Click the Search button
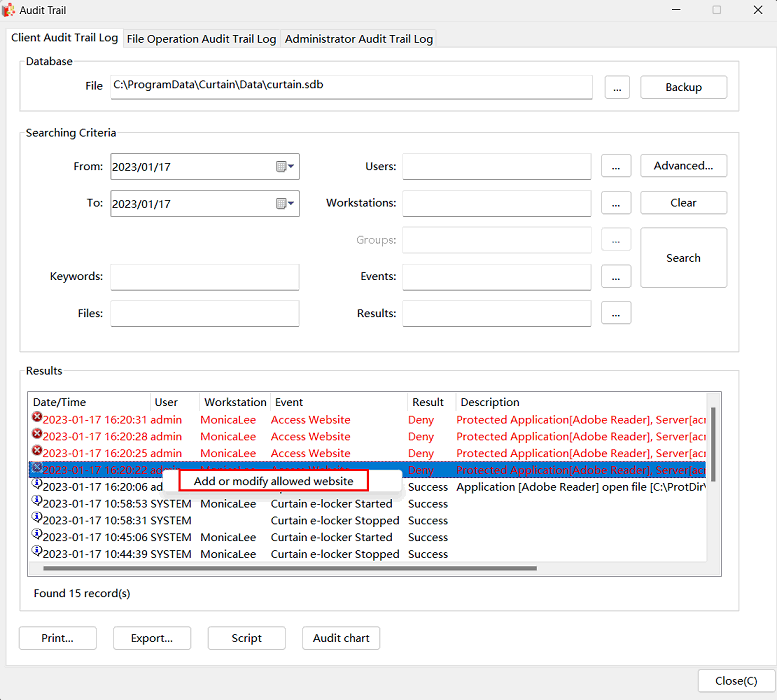Image resolution: width=777 pixels, height=700 pixels. pos(683,258)
